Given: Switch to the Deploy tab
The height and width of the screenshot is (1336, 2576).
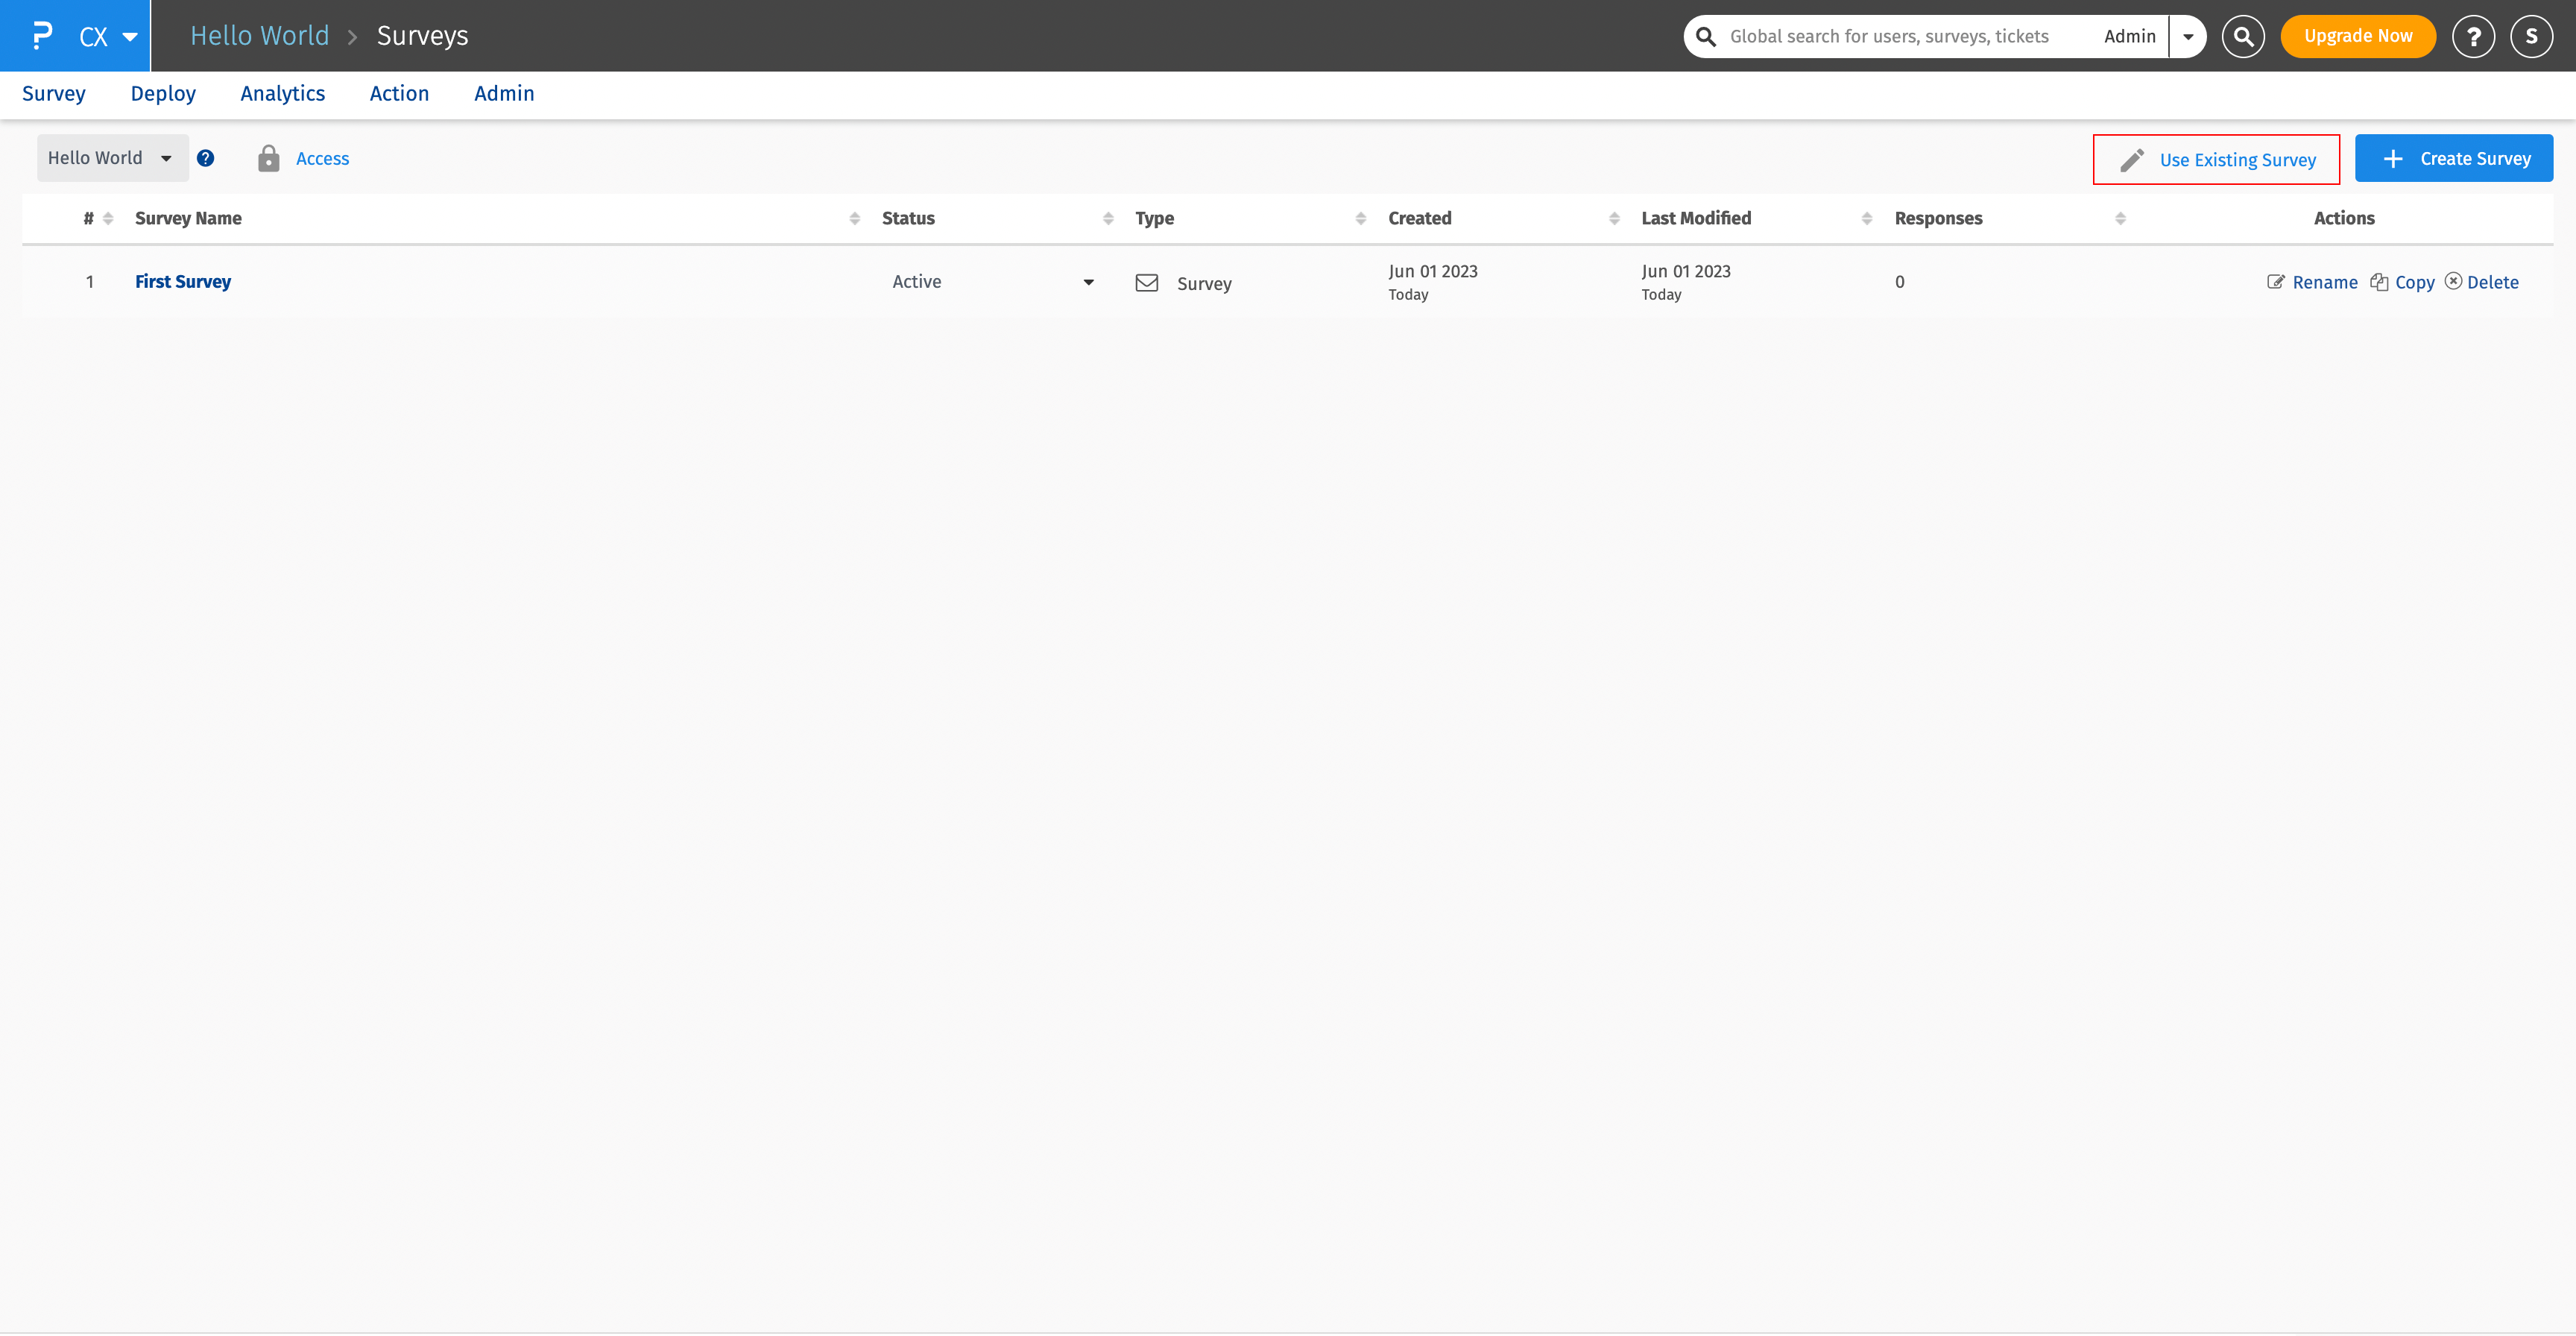Looking at the screenshot, I should click(x=163, y=93).
